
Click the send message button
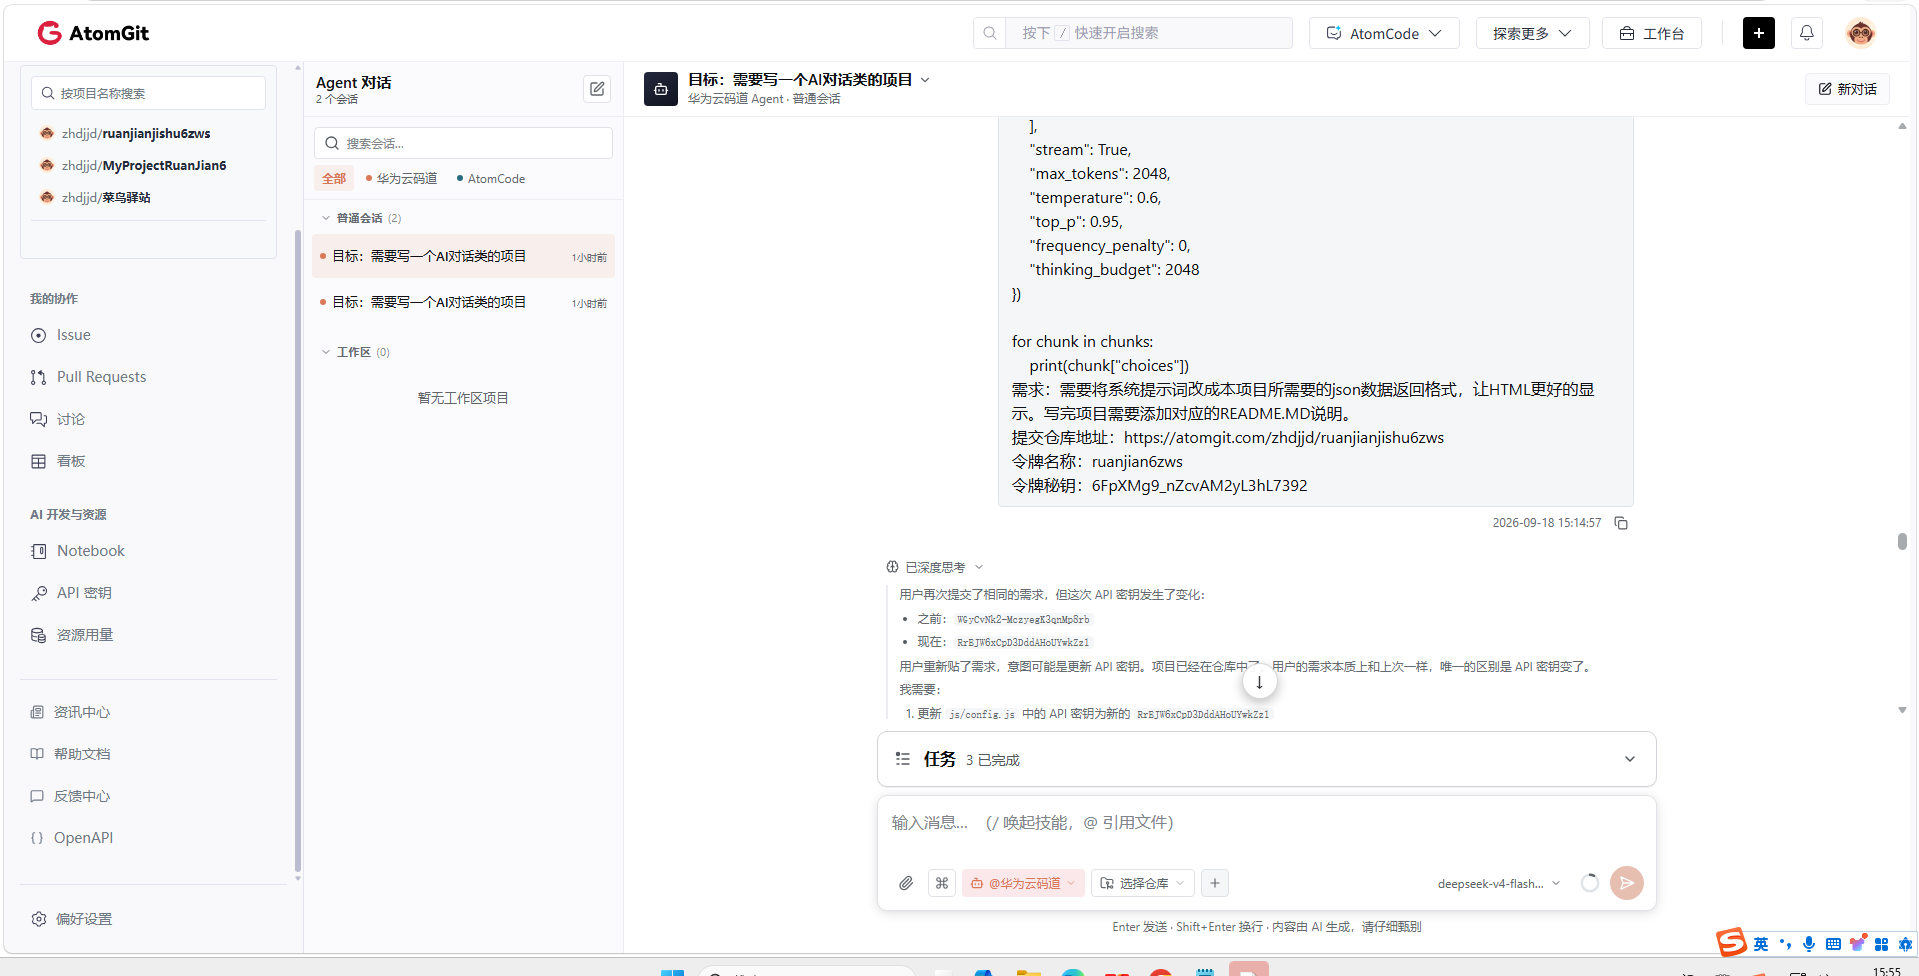pyautogui.click(x=1626, y=883)
